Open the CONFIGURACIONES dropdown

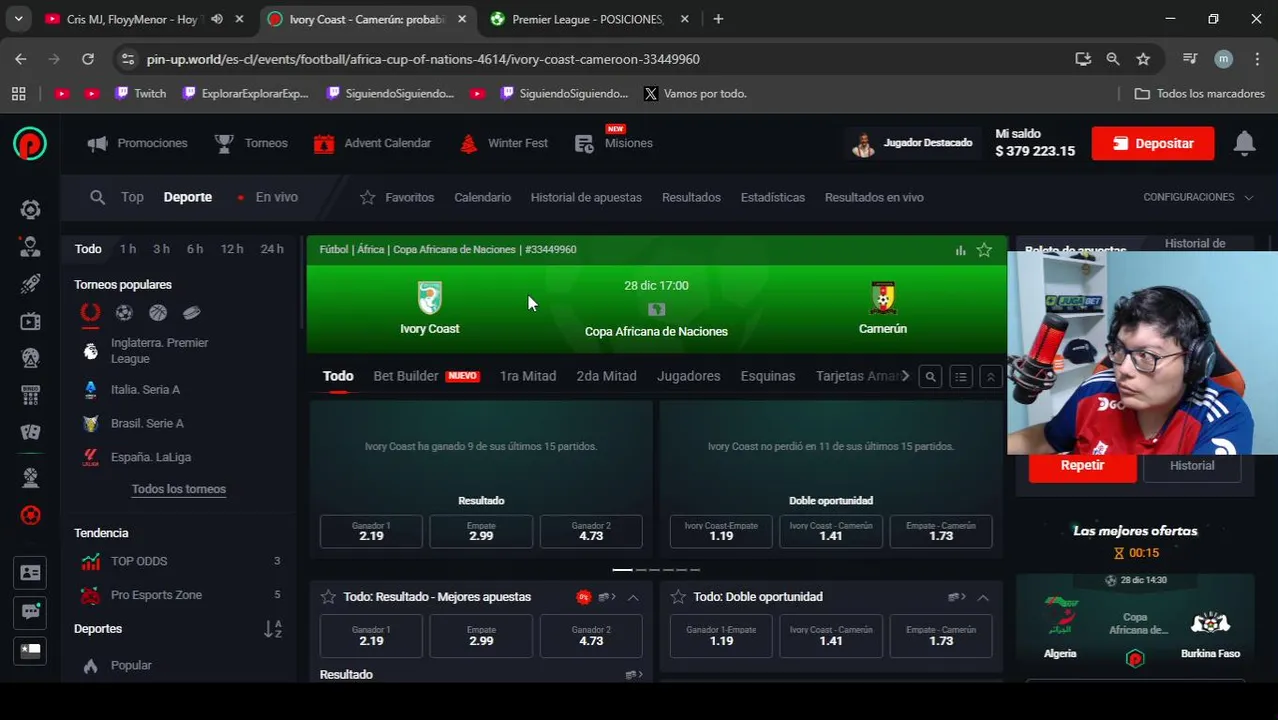[x=1198, y=197]
